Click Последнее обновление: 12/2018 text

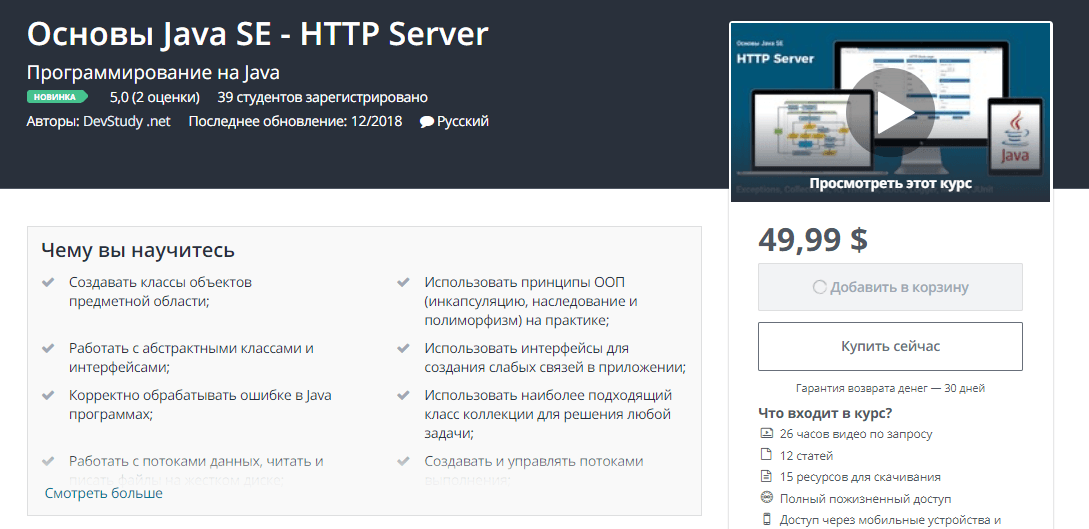coord(295,121)
